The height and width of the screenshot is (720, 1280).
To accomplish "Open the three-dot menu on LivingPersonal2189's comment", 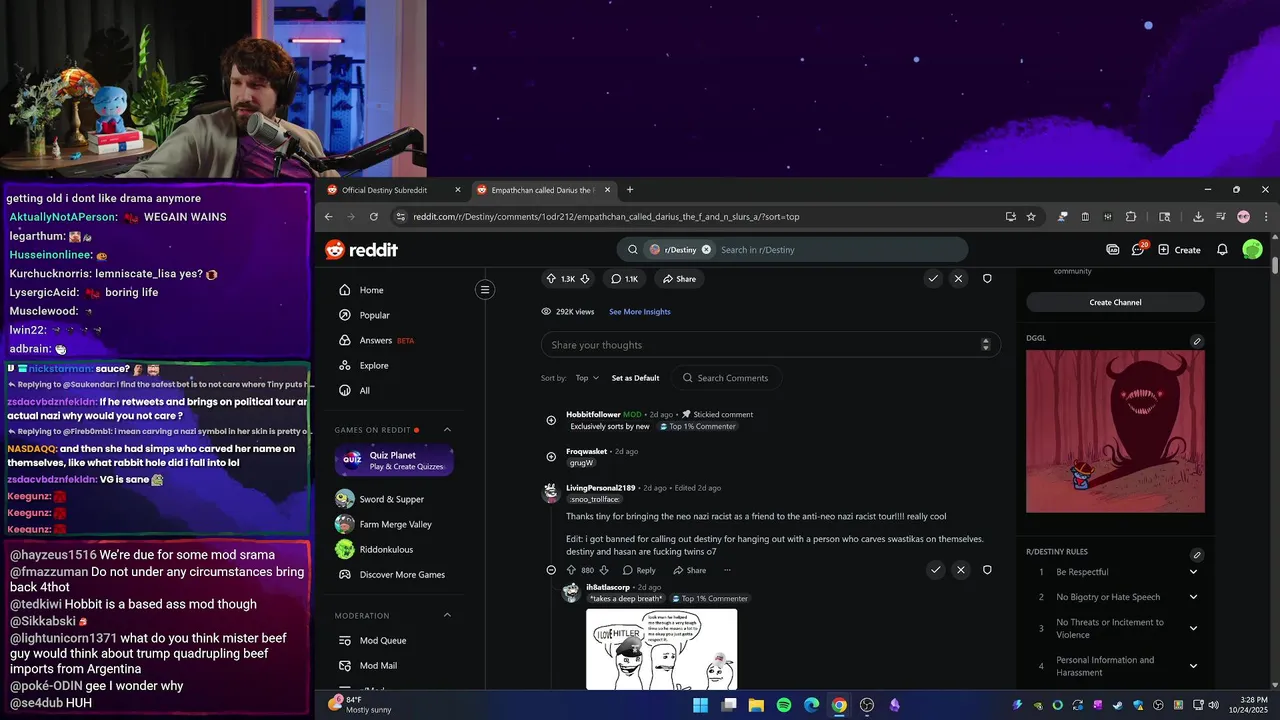I will (x=727, y=570).
